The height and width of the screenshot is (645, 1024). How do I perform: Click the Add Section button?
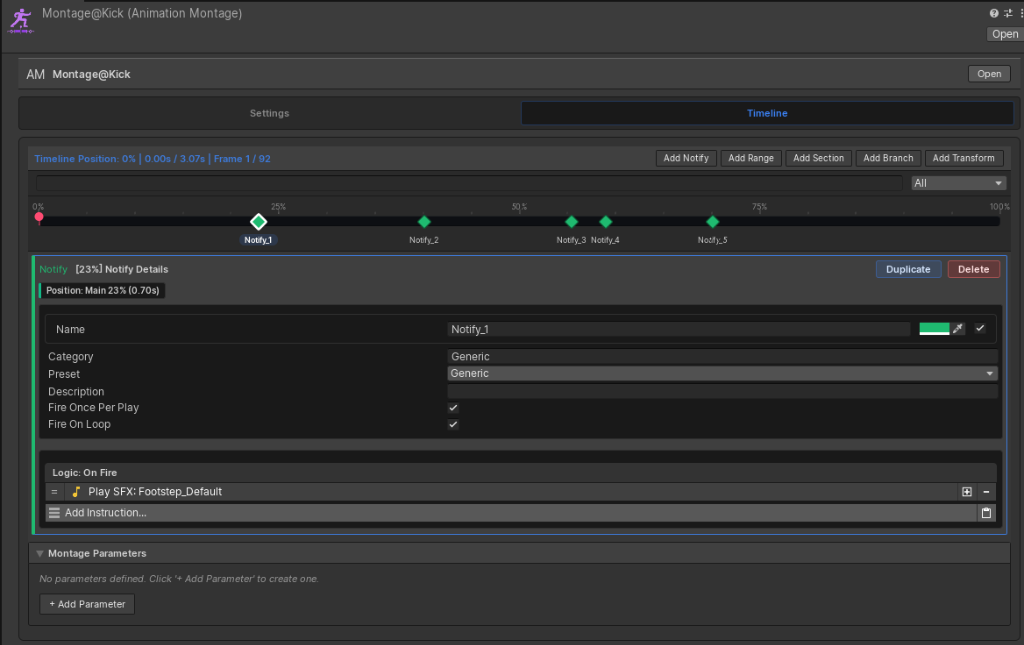[818, 158]
